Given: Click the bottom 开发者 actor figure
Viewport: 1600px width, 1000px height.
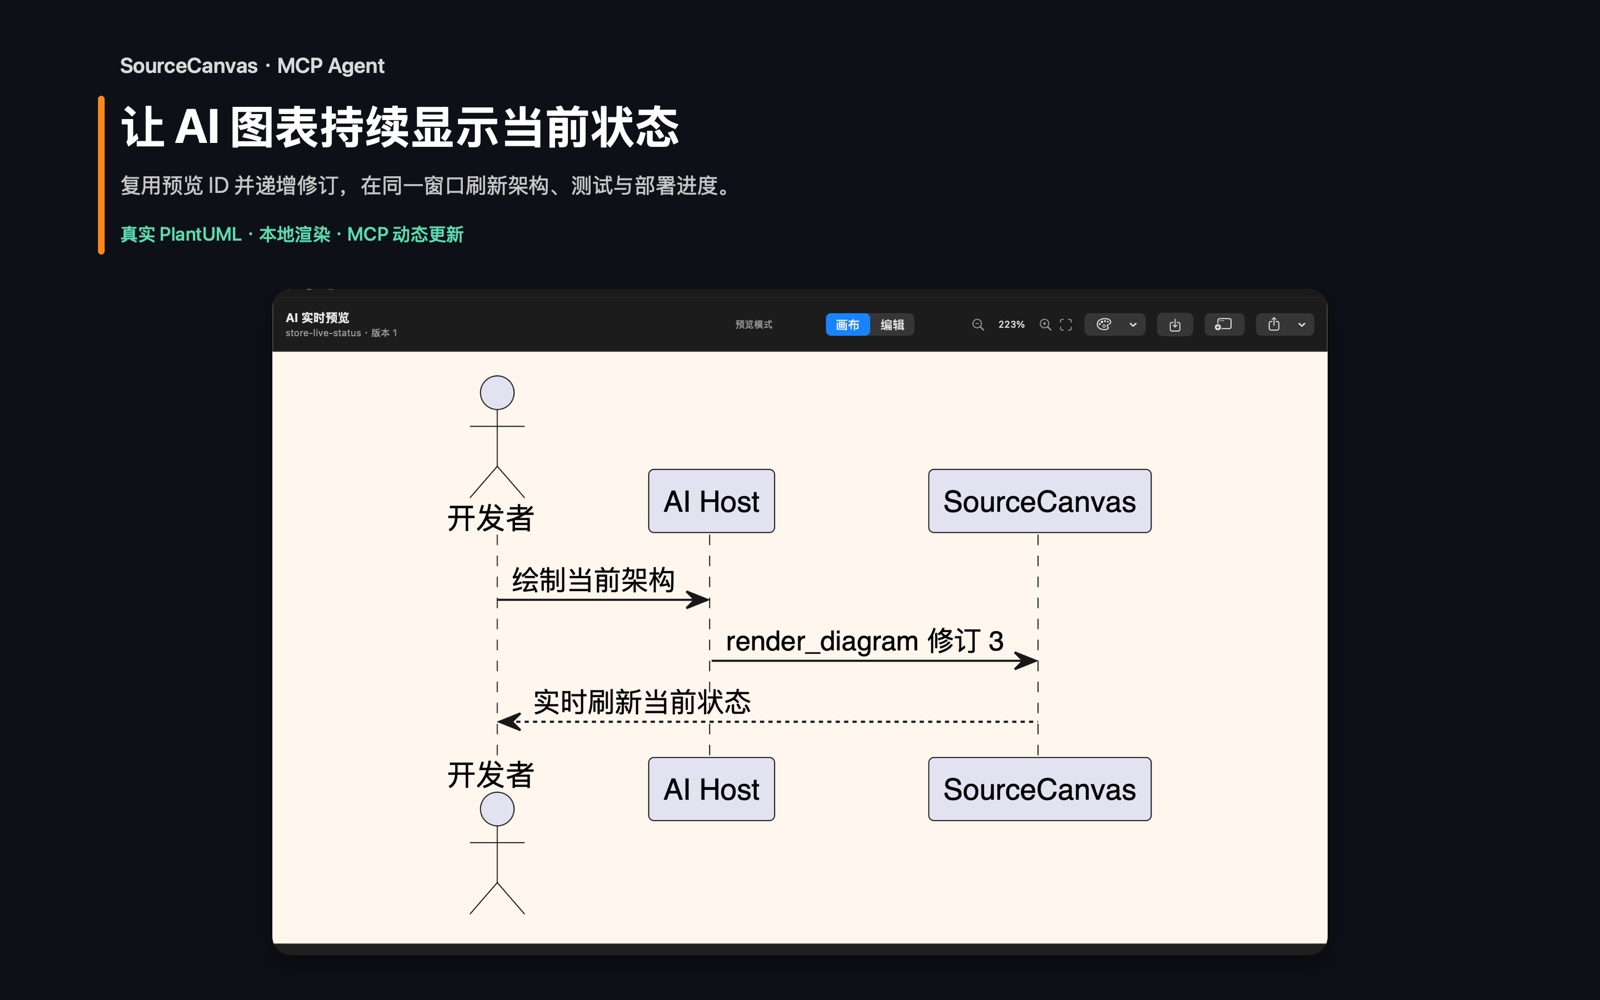Looking at the screenshot, I should click(x=497, y=853).
